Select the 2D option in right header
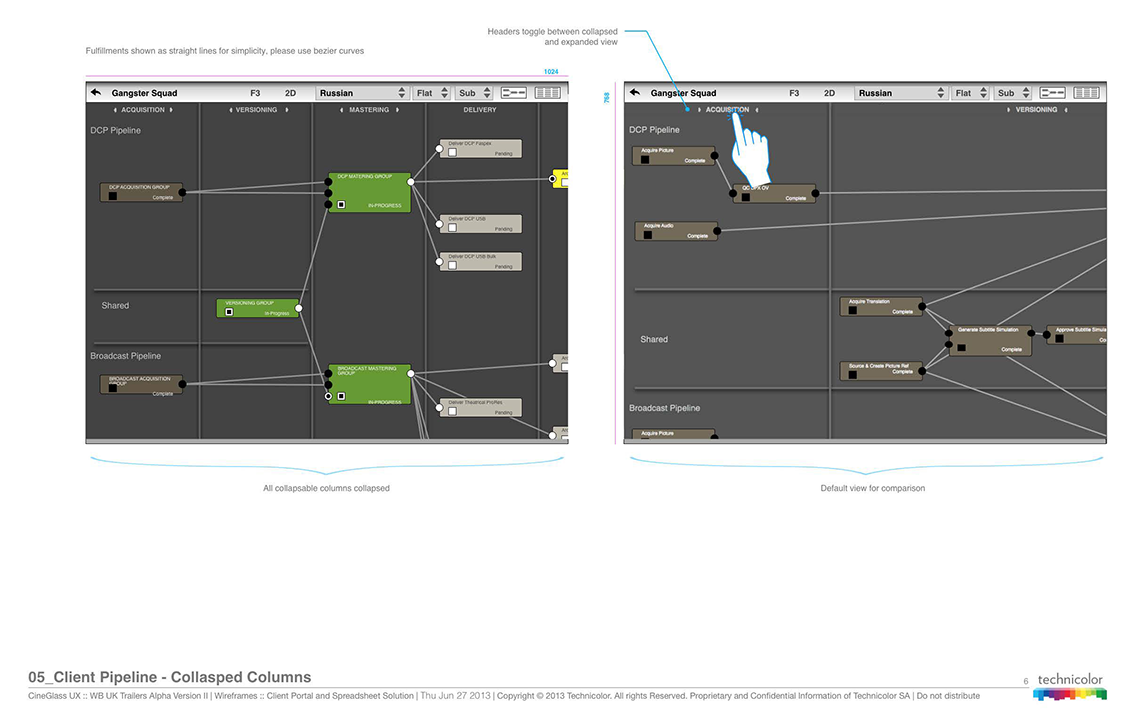Image resolution: width=1136 pixels, height=718 pixels. 829,93
